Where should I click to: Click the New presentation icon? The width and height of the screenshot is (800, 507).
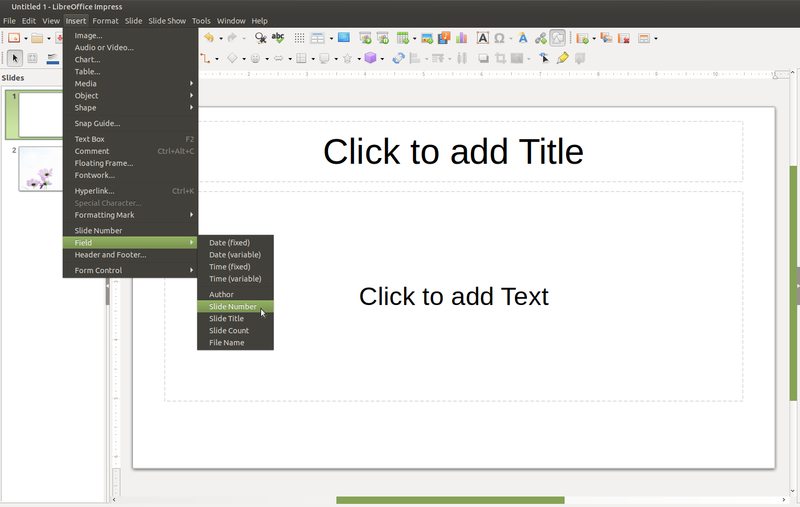(x=14, y=38)
